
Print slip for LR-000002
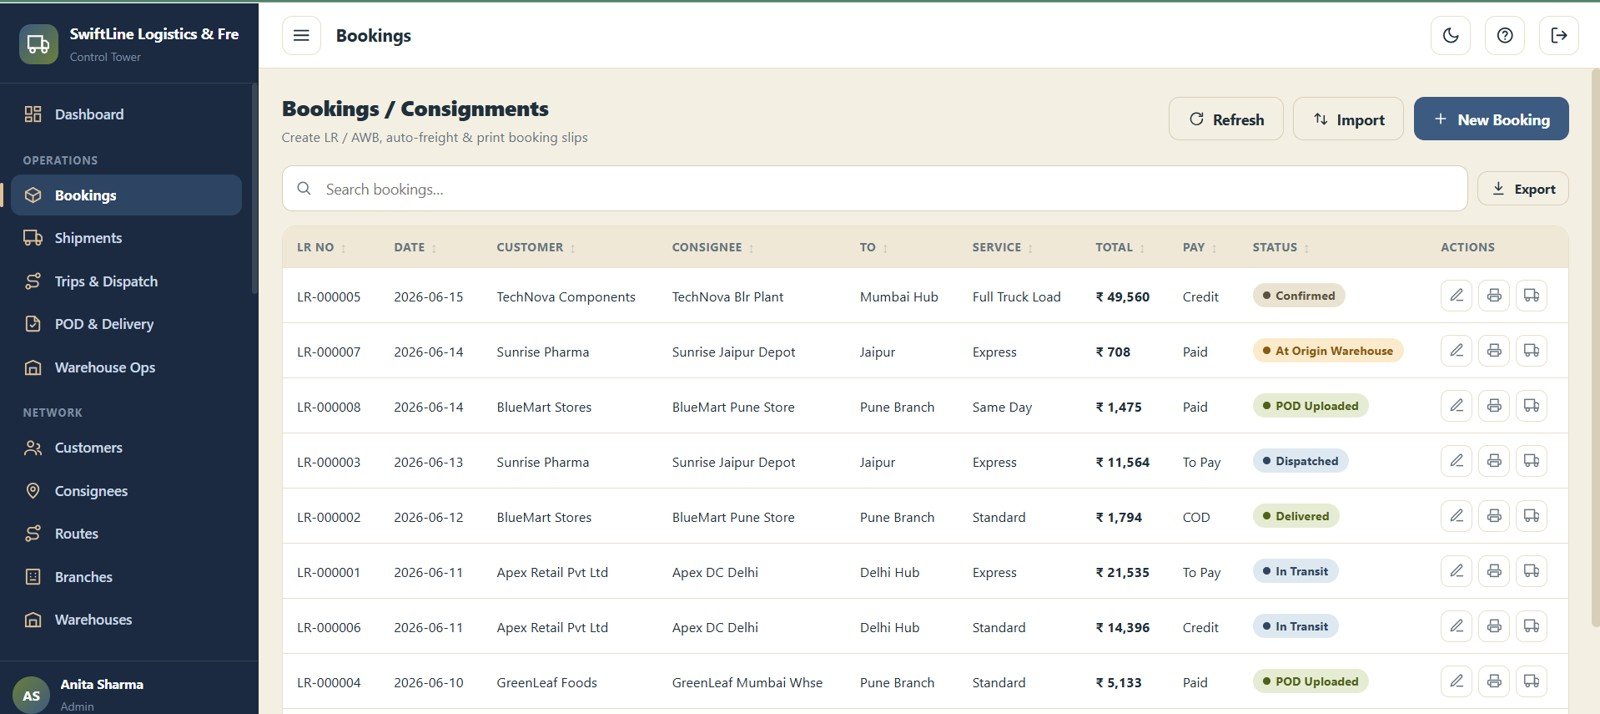tap(1494, 515)
